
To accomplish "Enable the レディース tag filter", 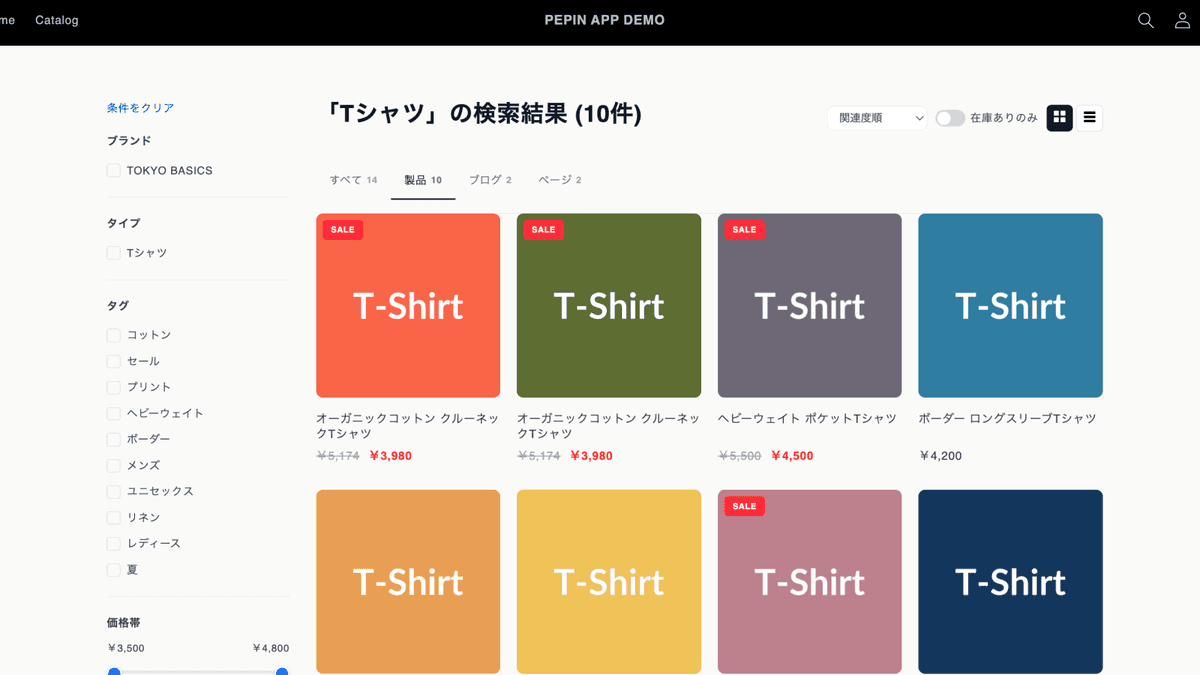I will (113, 543).
